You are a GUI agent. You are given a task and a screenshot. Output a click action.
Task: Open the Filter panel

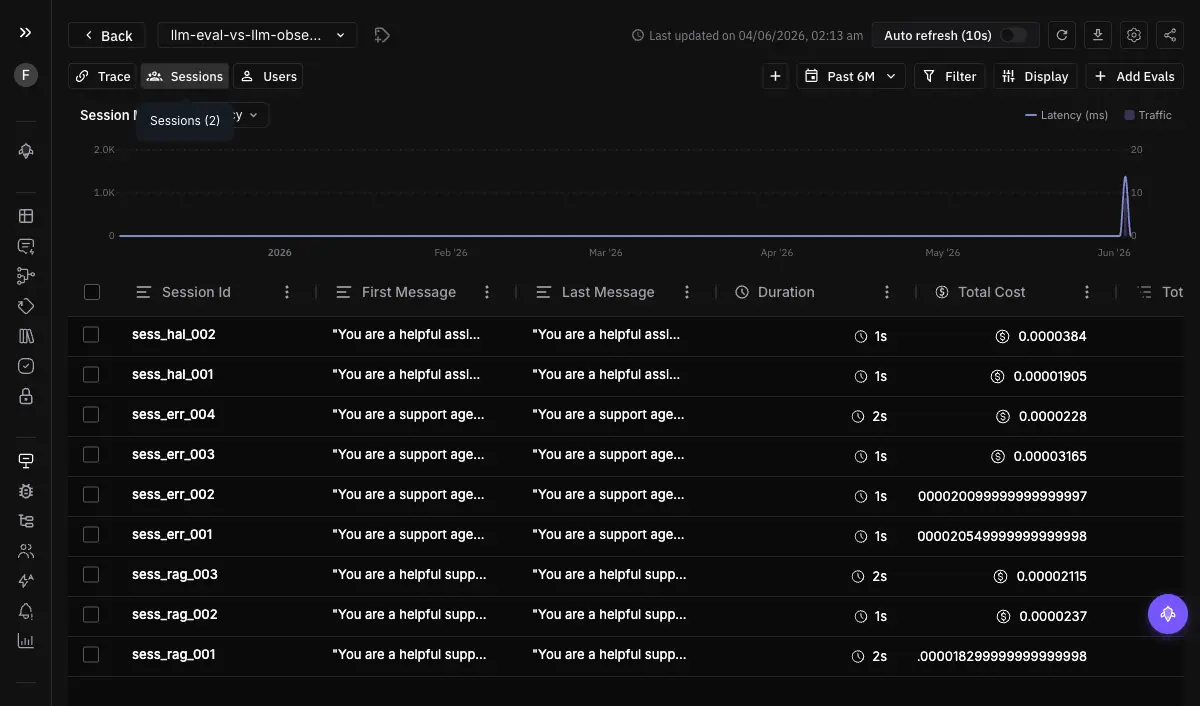950,76
